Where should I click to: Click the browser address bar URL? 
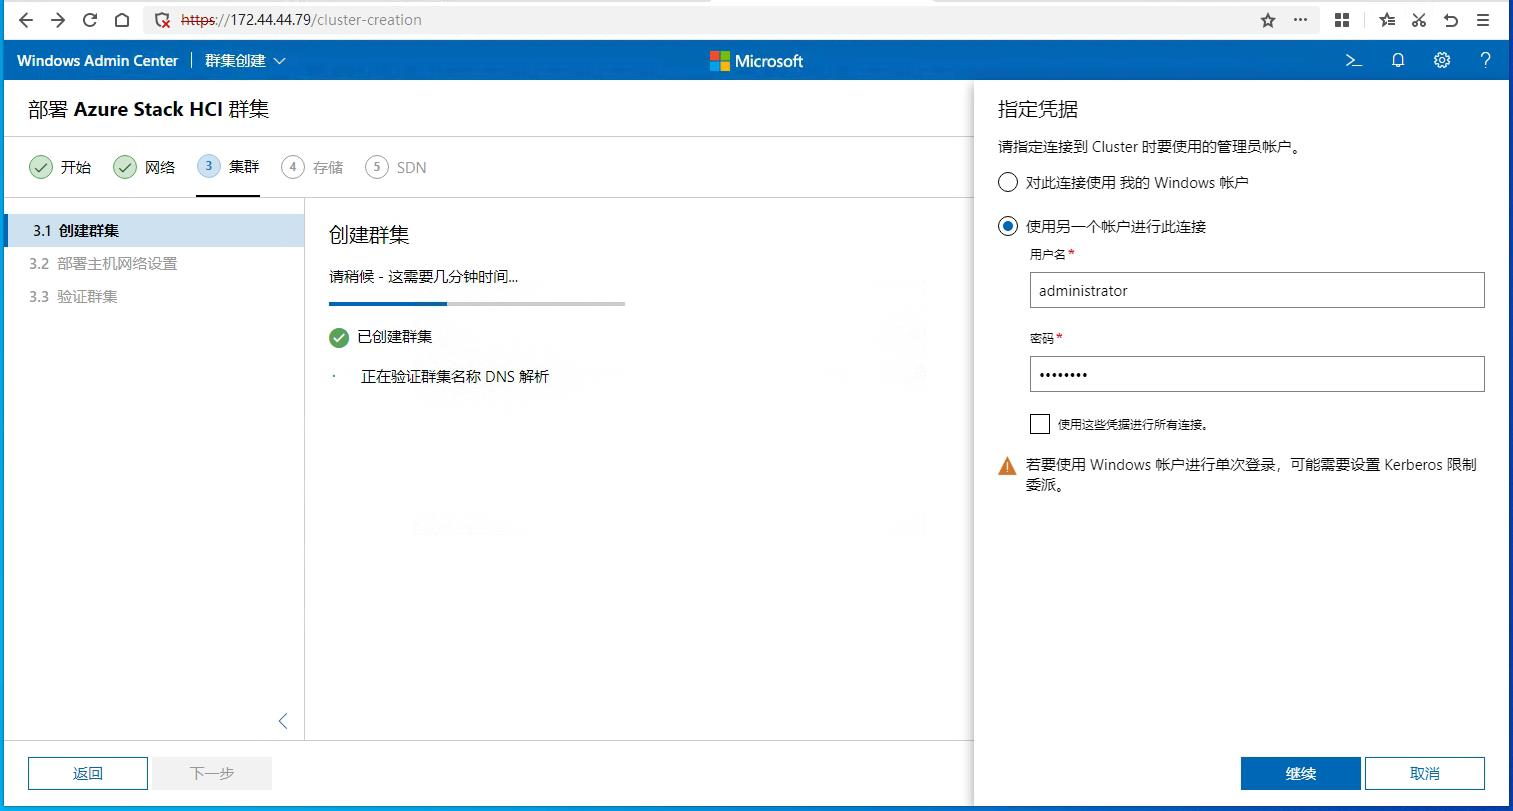(x=301, y=20)
